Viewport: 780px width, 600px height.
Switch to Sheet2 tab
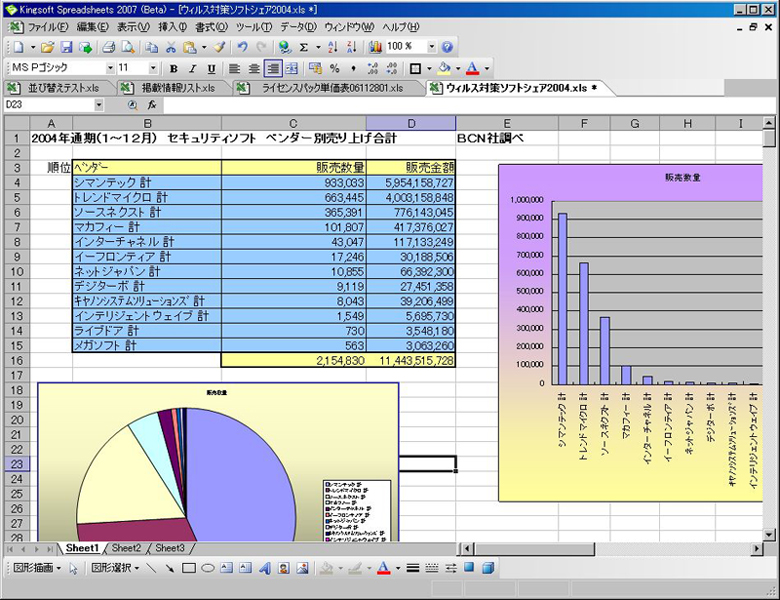(126, 548)
